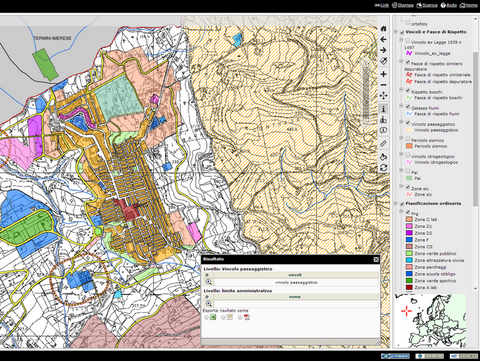Select the PDF export radio button
This screenshot has width=480, height=361.
click(x=240, y=317)
